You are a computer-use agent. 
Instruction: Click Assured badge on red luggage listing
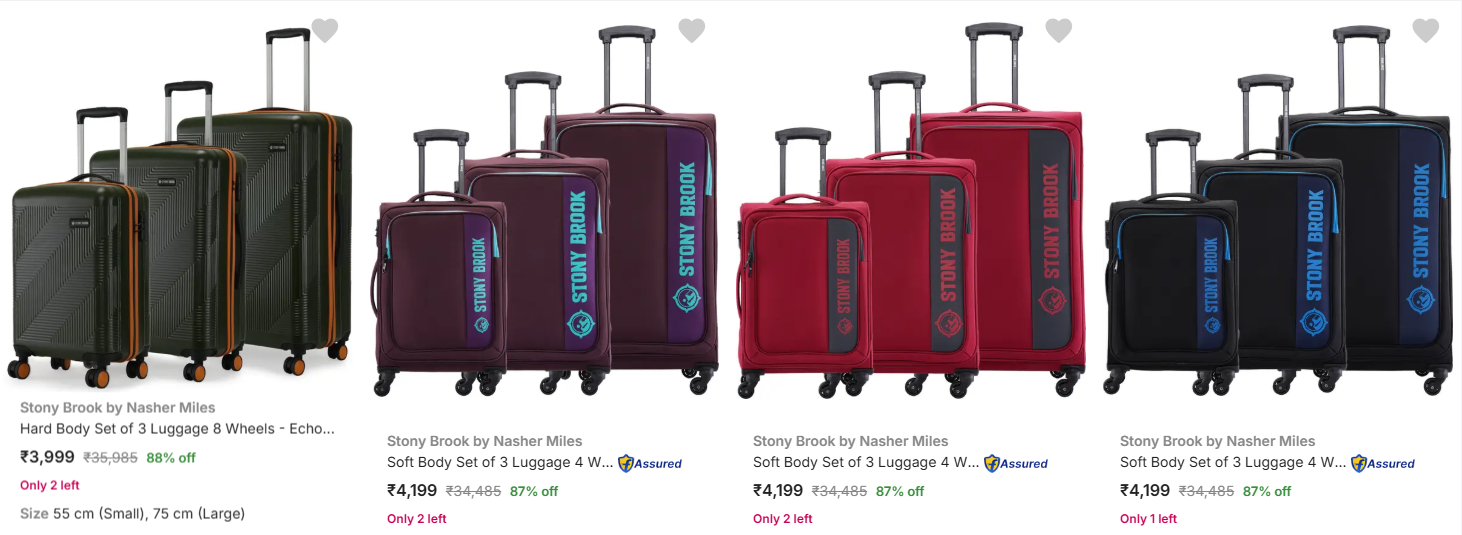point(1016,463)
